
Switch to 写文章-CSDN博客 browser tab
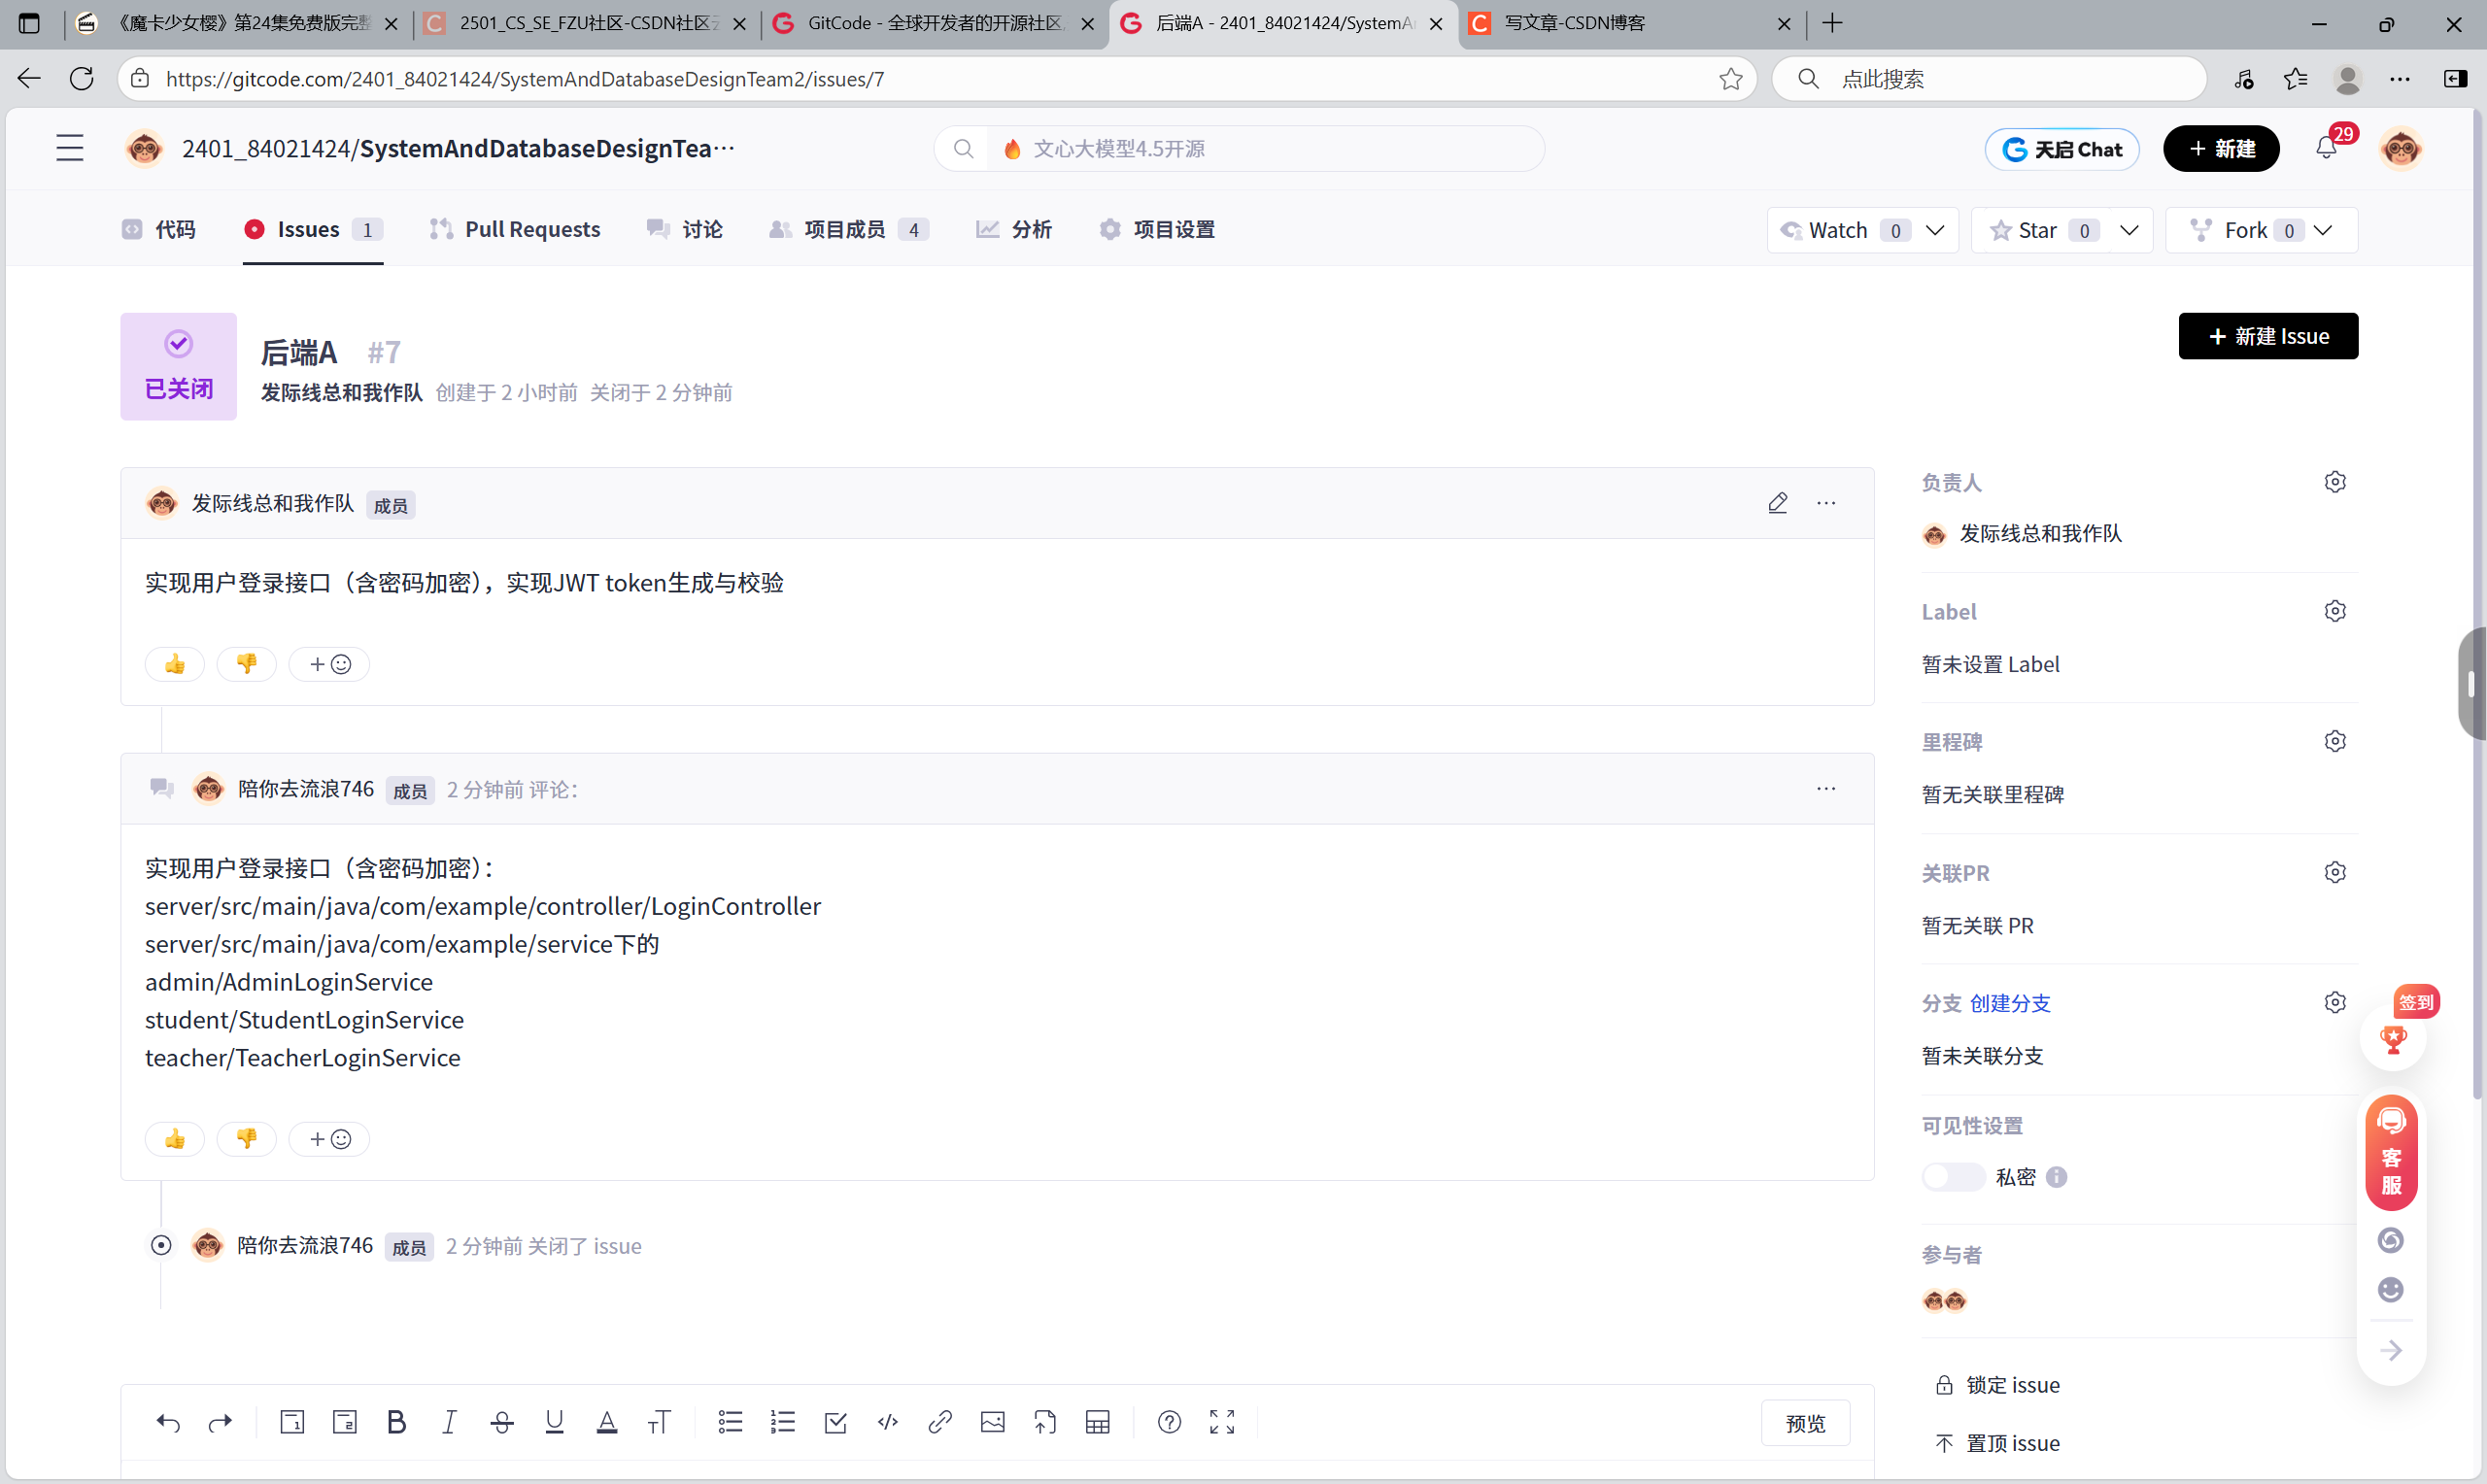tap(1631, 23)
